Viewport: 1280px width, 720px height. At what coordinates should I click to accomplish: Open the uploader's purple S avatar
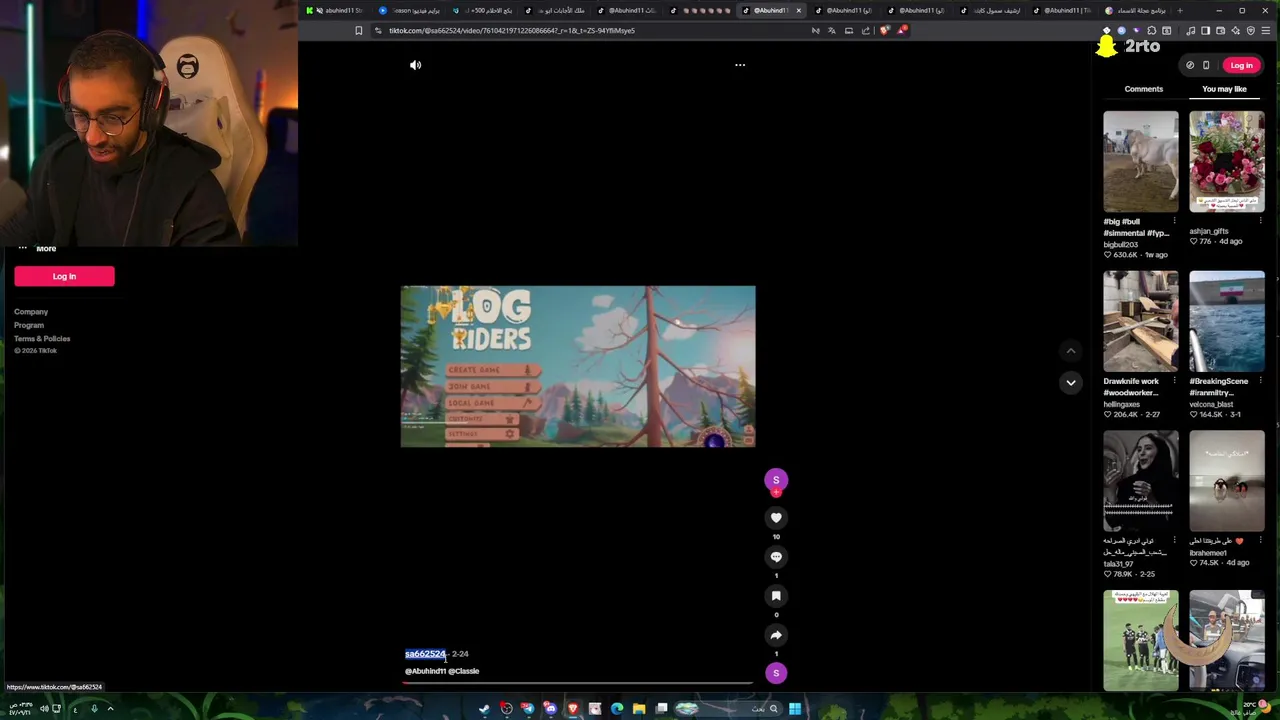(776, 480)
